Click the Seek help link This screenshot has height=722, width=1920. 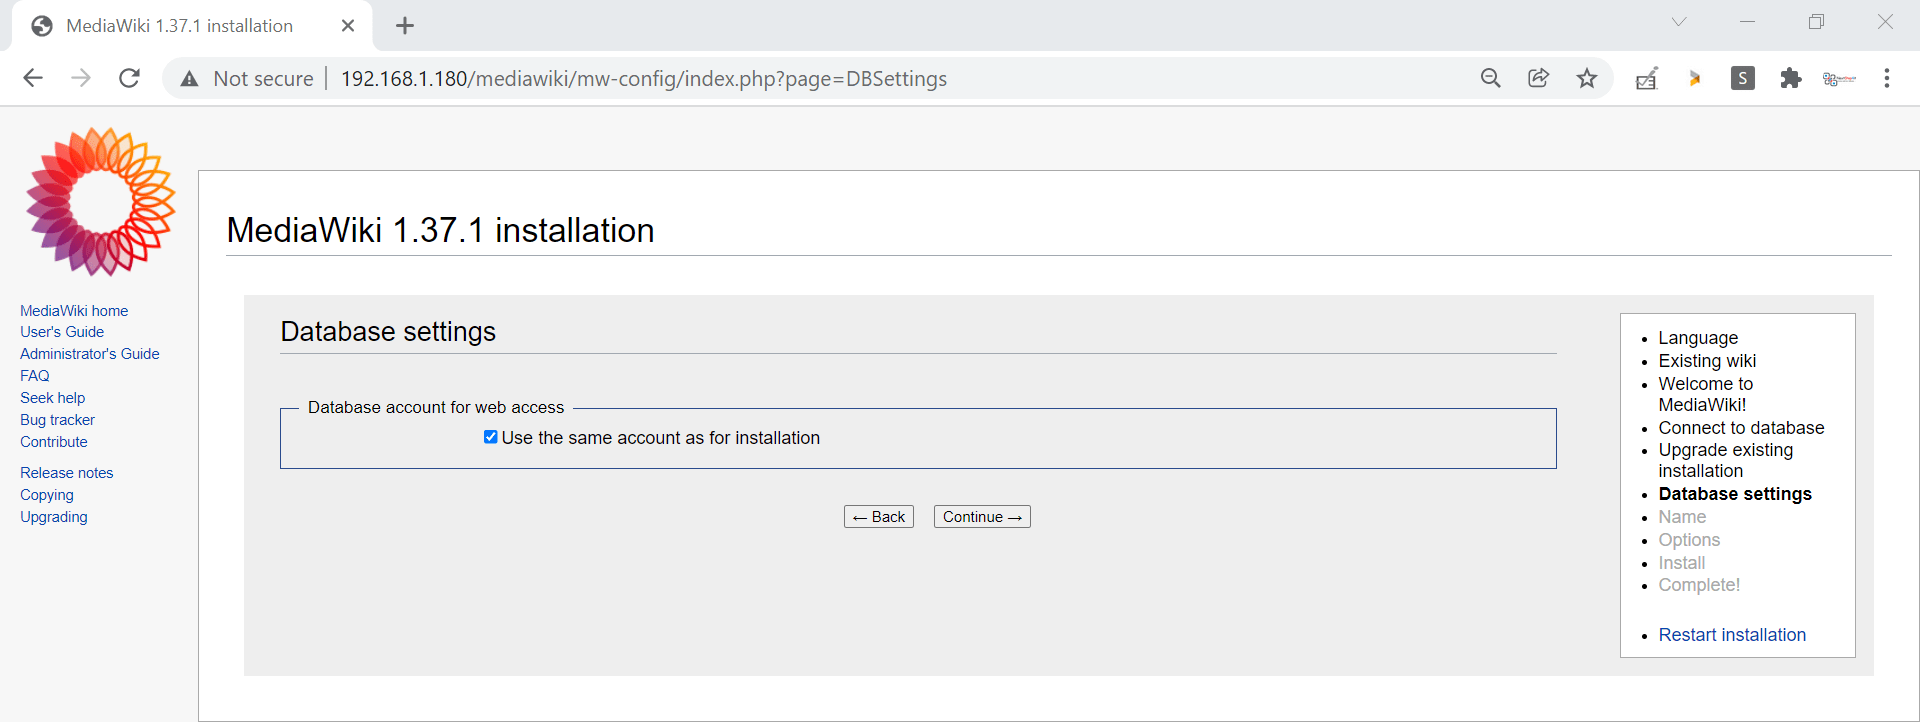53,398
